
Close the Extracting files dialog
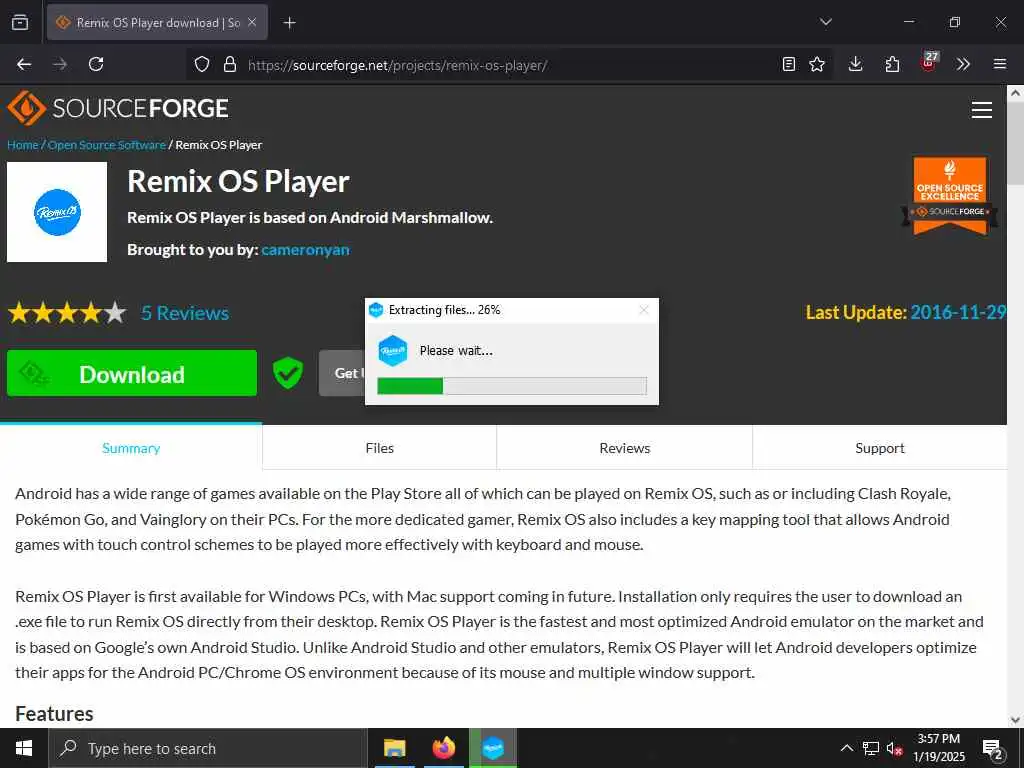[x=644, y=310]
